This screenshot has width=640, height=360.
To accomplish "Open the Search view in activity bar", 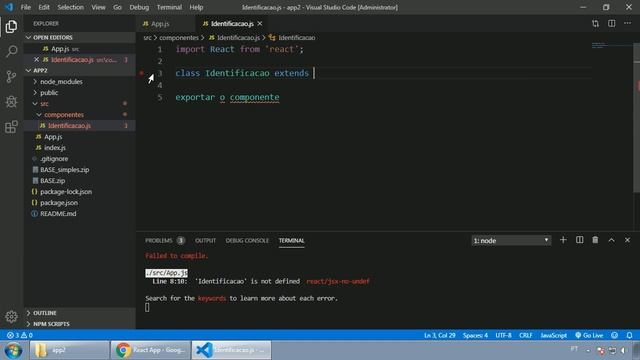I will [x=11, y=51].
